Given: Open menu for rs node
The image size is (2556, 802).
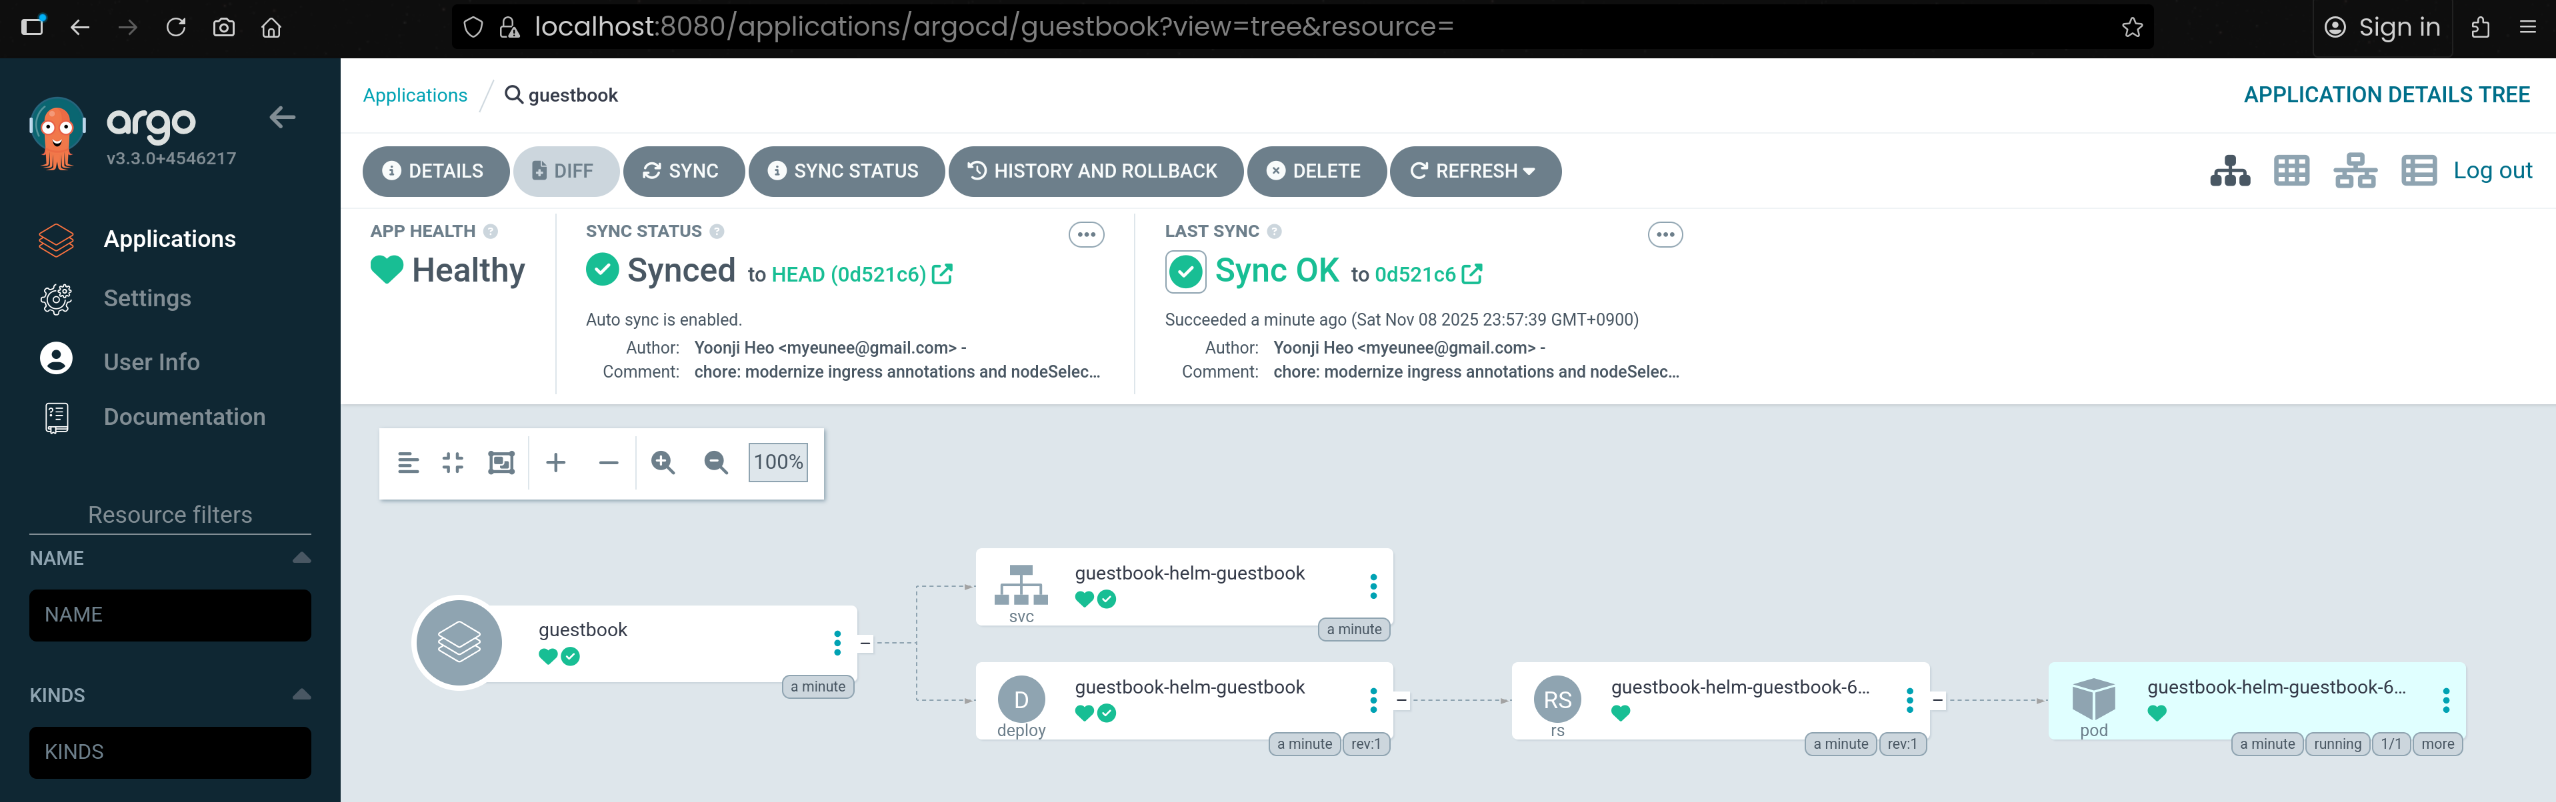Looking at the screenshot, I should coord(1909,700).
